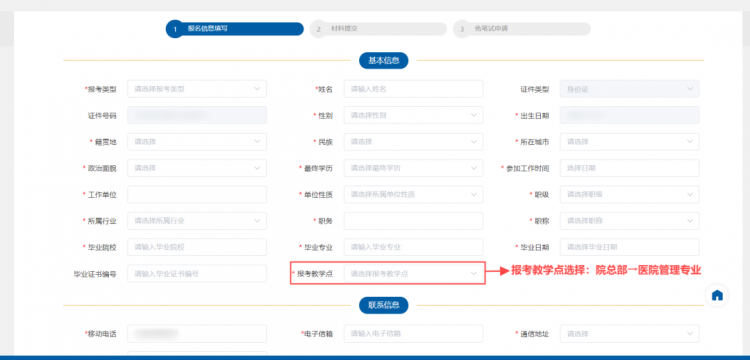The image size is (750, 360).
Task: Click the 工作单位 input field
Action: (197, 195)
